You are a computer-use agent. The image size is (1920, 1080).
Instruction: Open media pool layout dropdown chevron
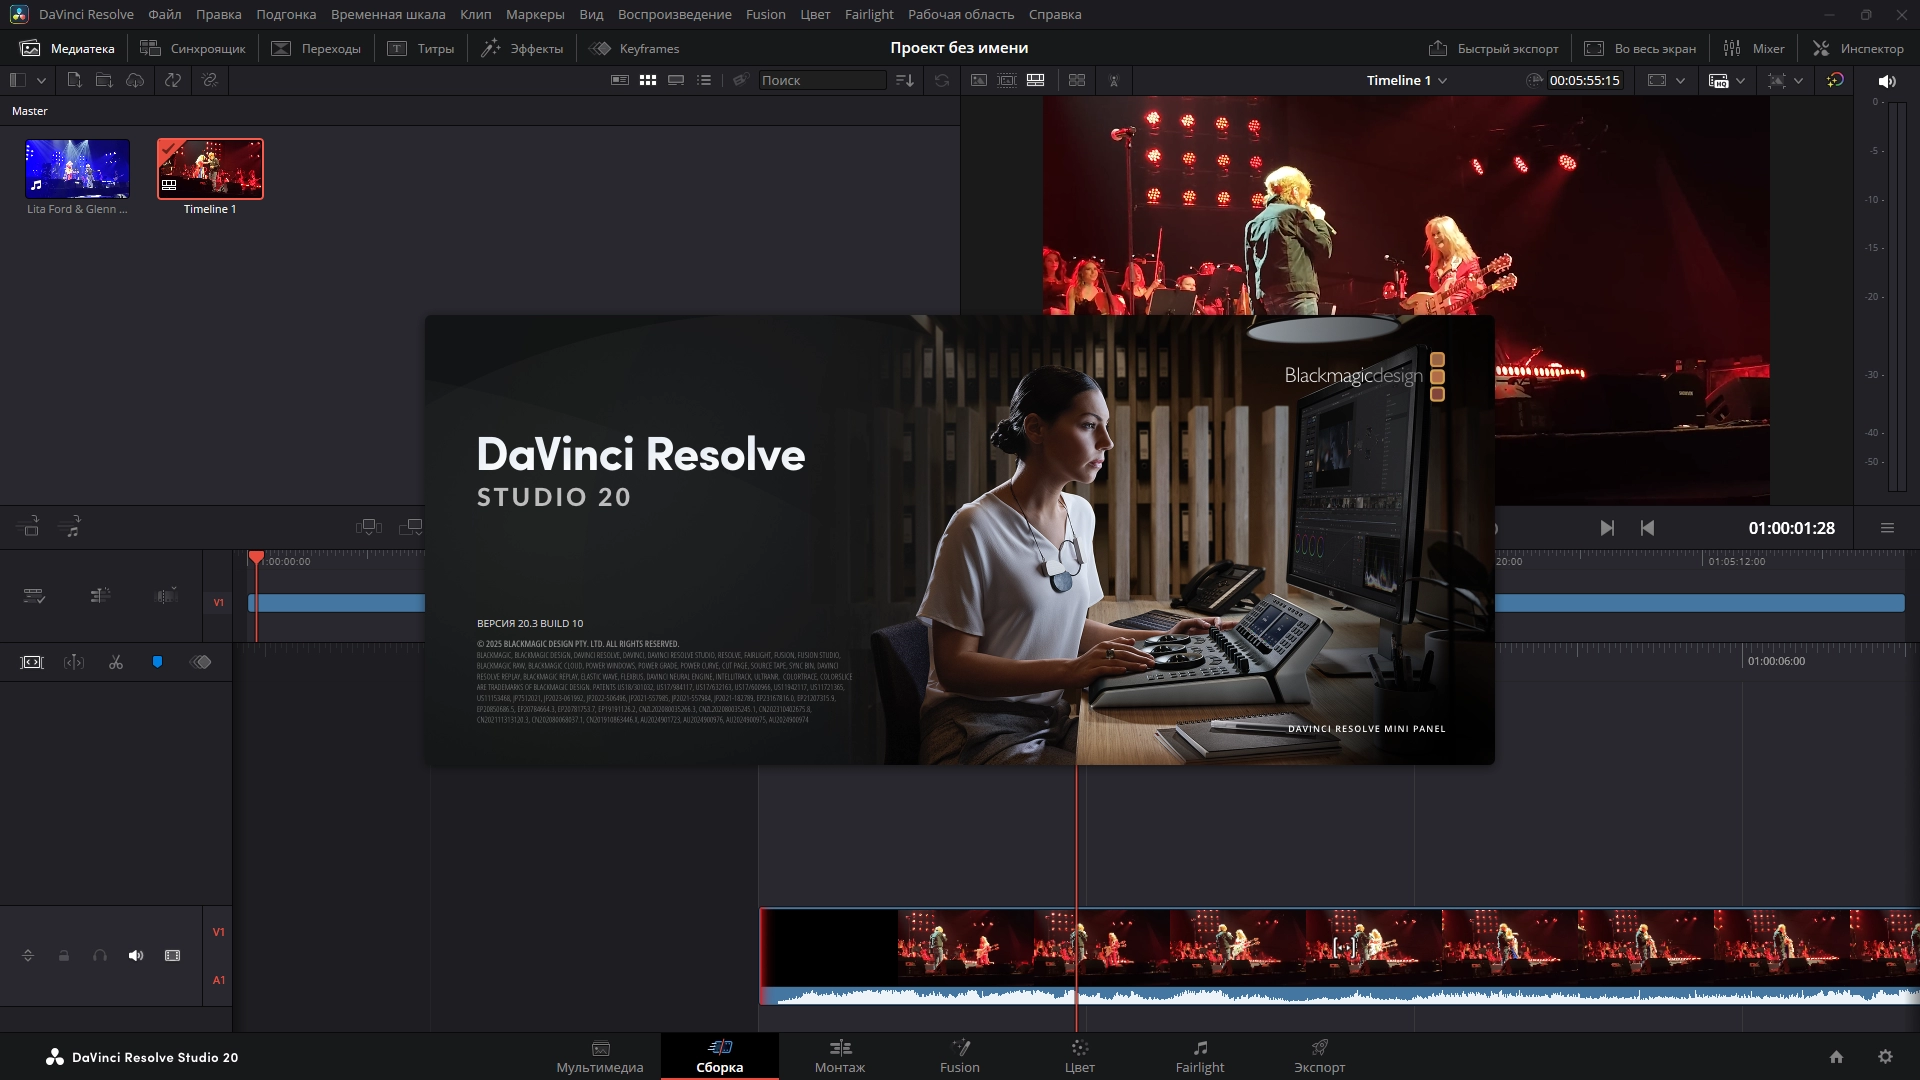[x=41, y=80]
